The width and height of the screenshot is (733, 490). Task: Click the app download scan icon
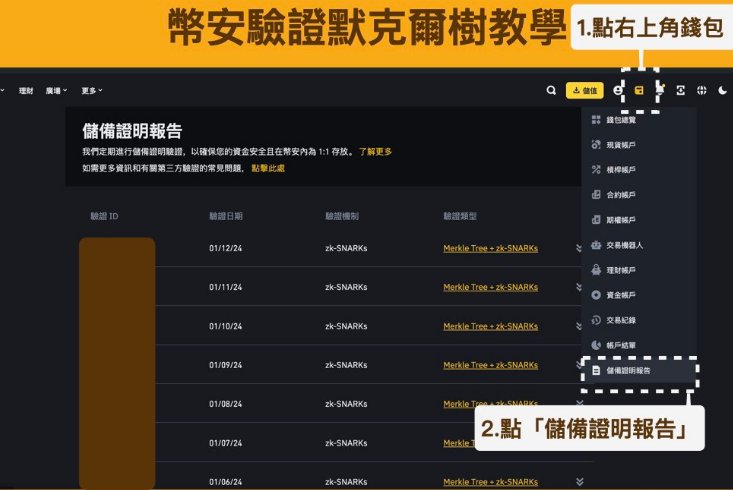(681, 90)
